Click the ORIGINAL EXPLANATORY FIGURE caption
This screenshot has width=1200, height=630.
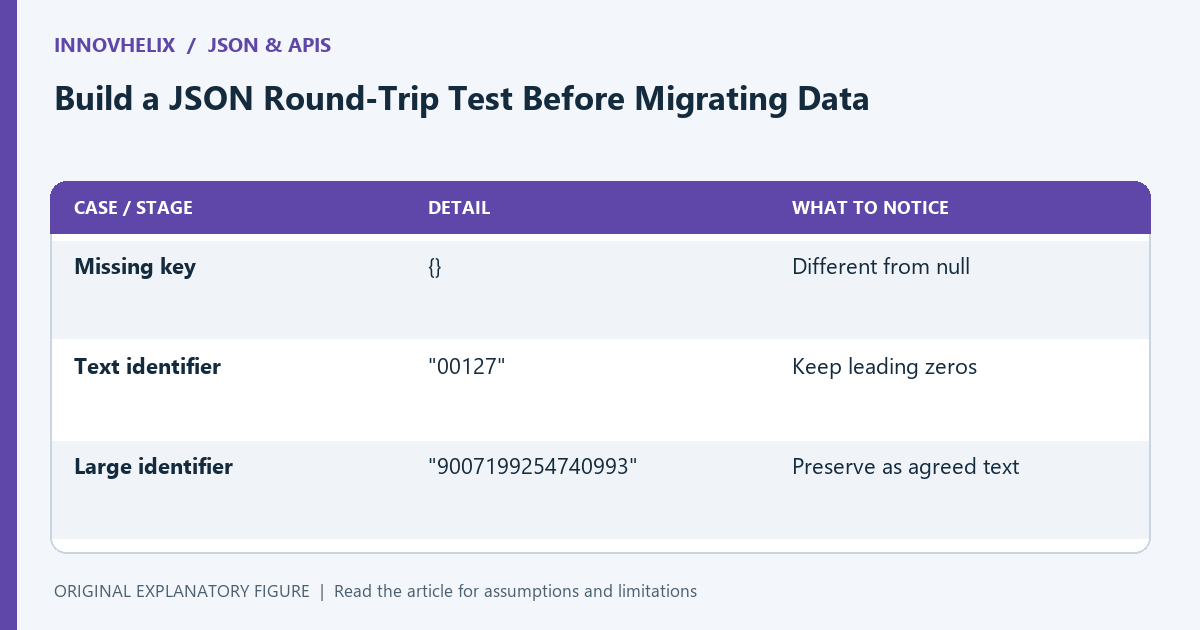coord(182,591)
